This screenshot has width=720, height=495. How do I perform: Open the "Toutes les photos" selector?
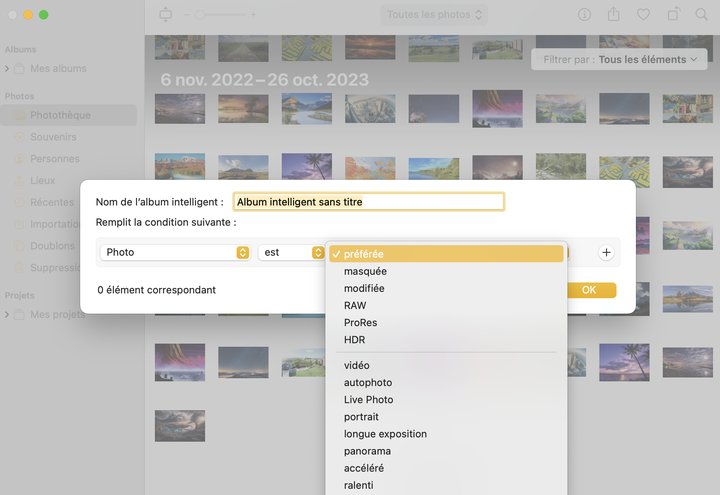click(x=435, y=15)
